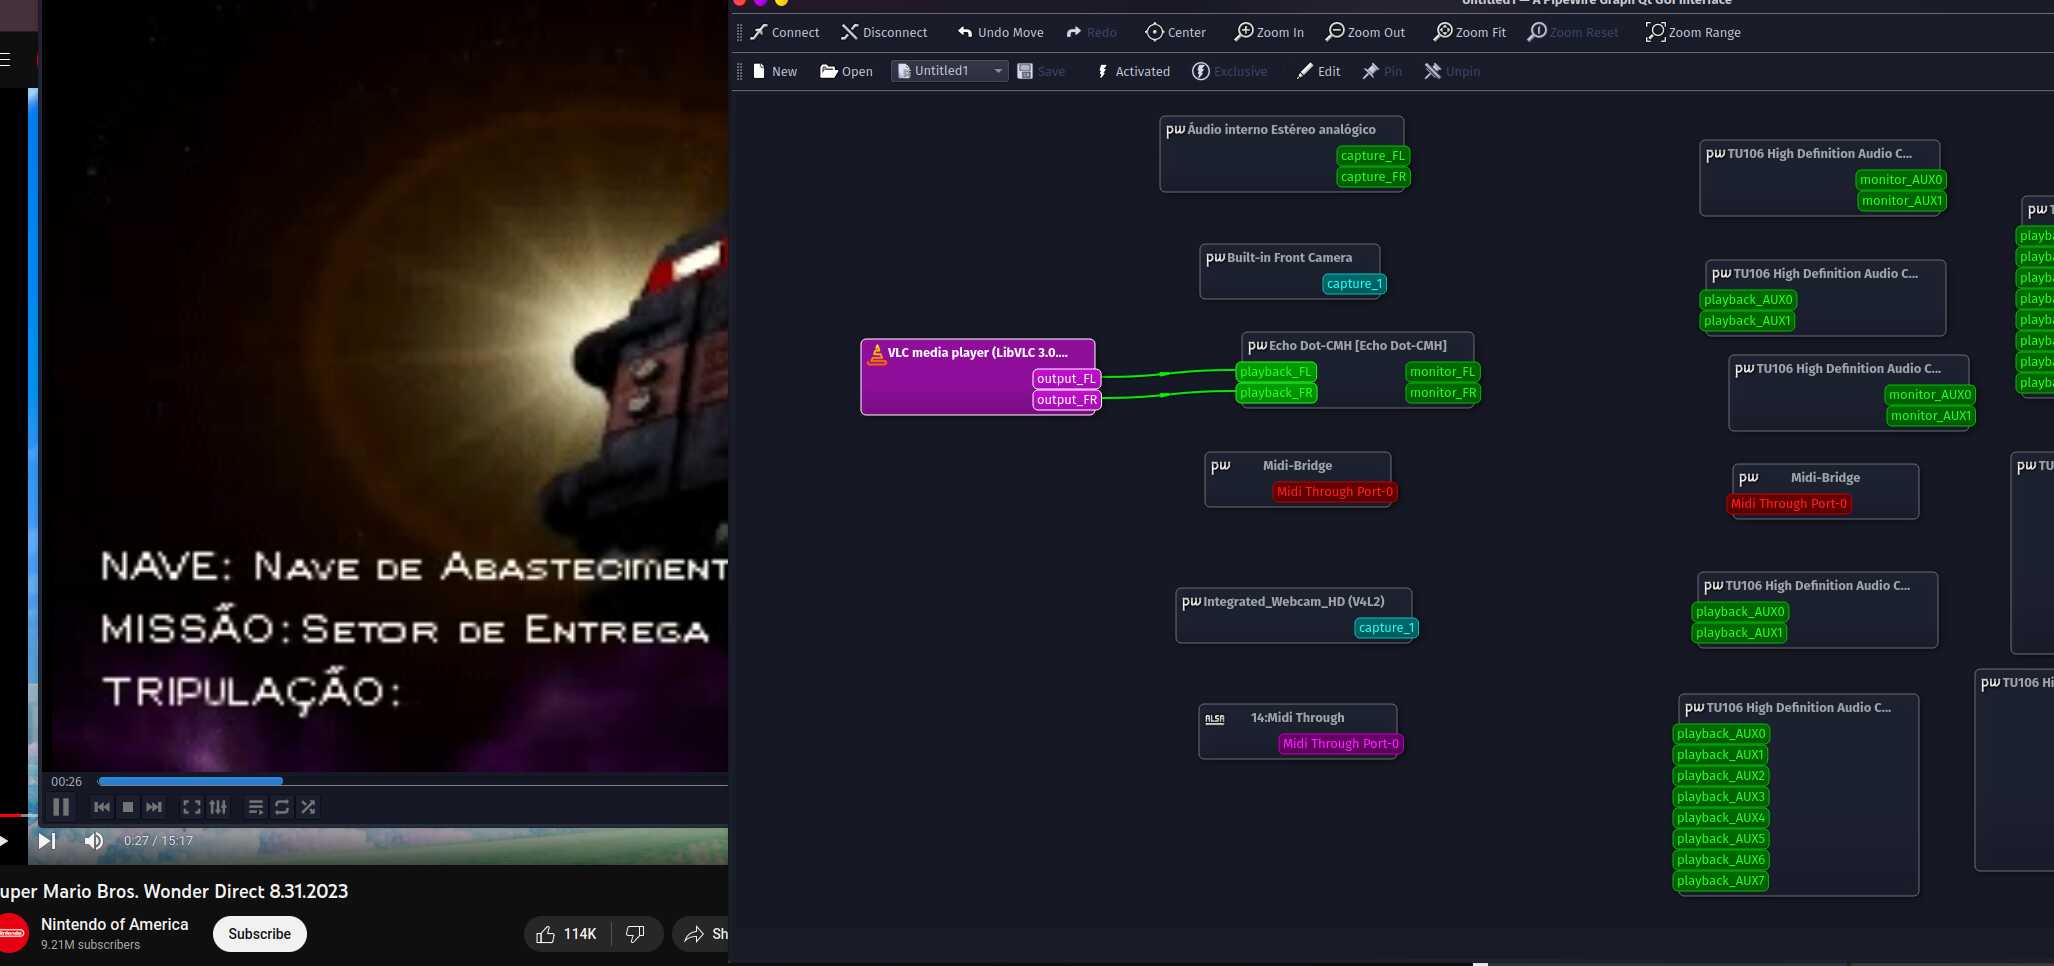Select Echo Dot monitor_FR port
Viewport: 2054px width, 966px height.
pyautogui.click(x=1442, y=392)
